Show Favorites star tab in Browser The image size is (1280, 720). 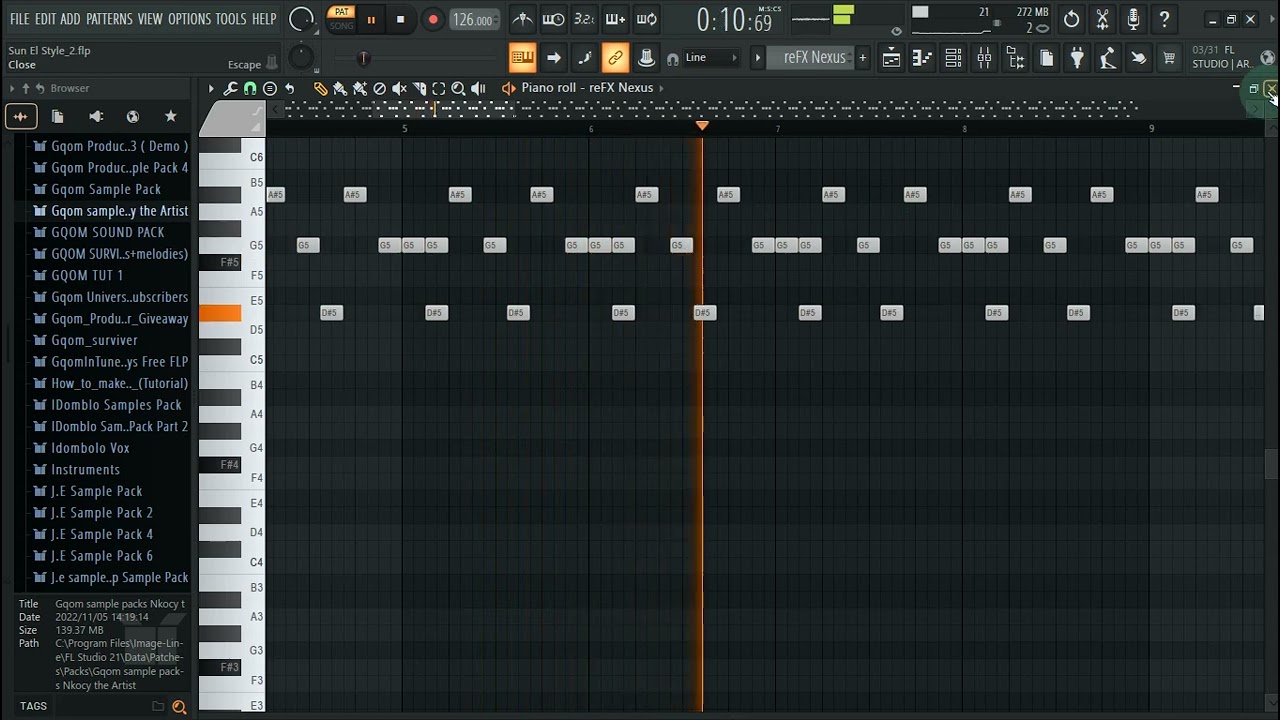point(170,117)
